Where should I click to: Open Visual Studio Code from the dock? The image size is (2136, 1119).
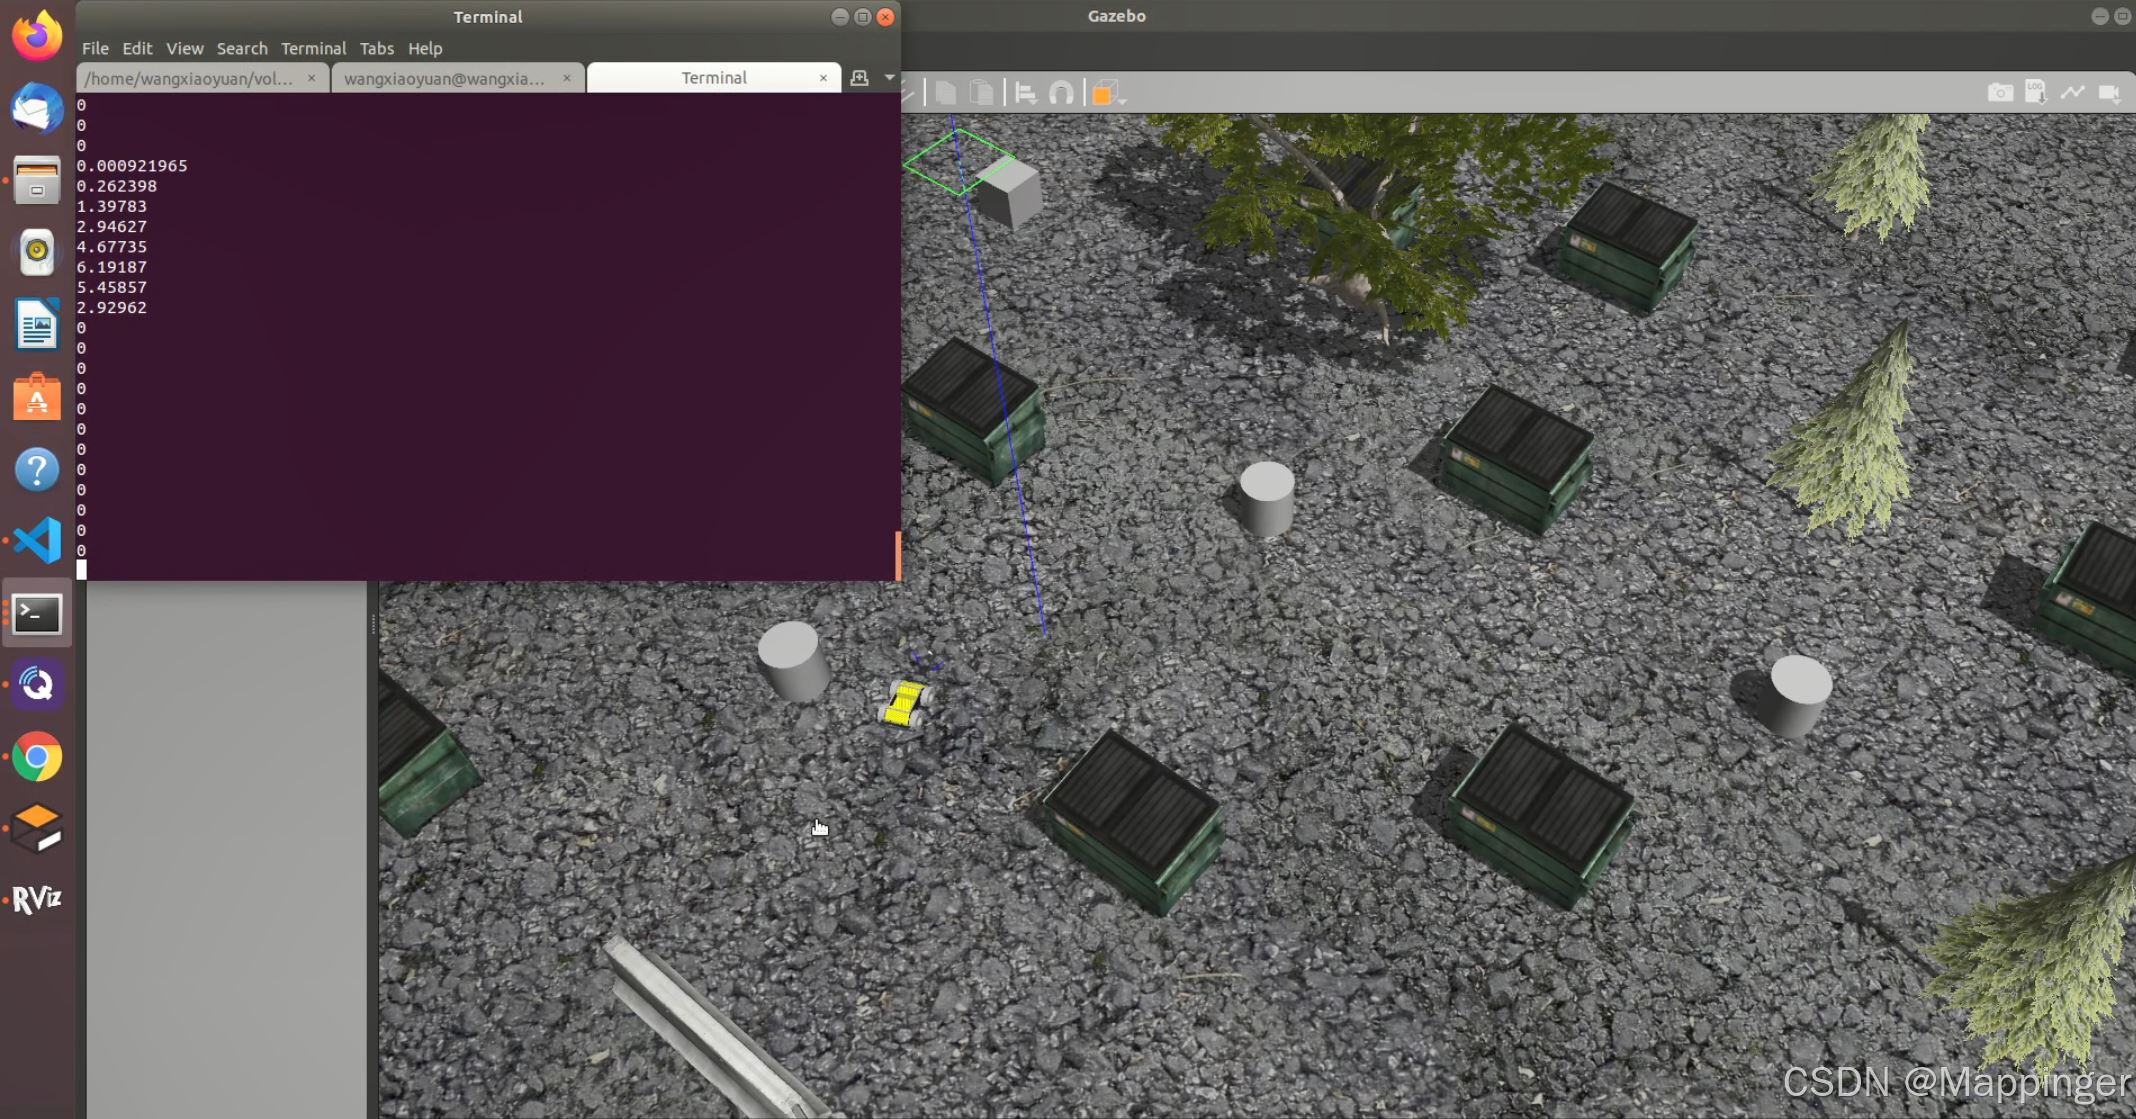37,541
